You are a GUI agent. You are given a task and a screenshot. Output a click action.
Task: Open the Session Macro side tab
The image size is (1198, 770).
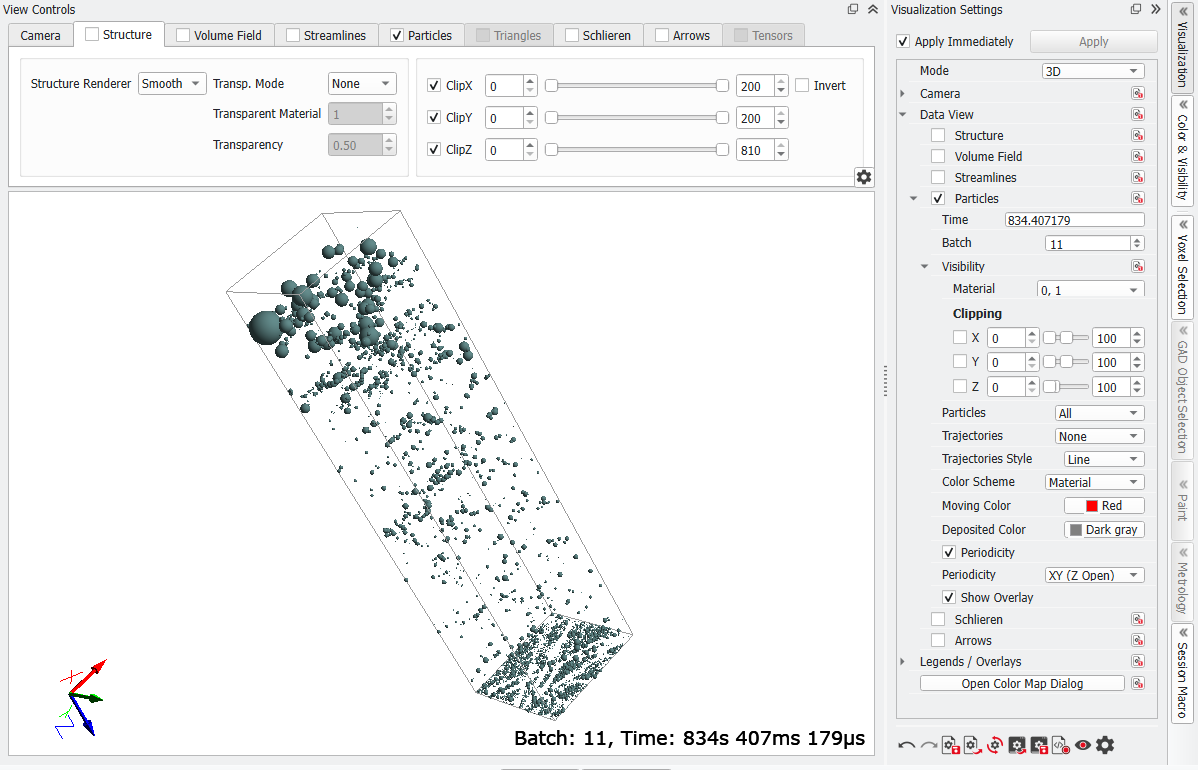pos(1182,673)
